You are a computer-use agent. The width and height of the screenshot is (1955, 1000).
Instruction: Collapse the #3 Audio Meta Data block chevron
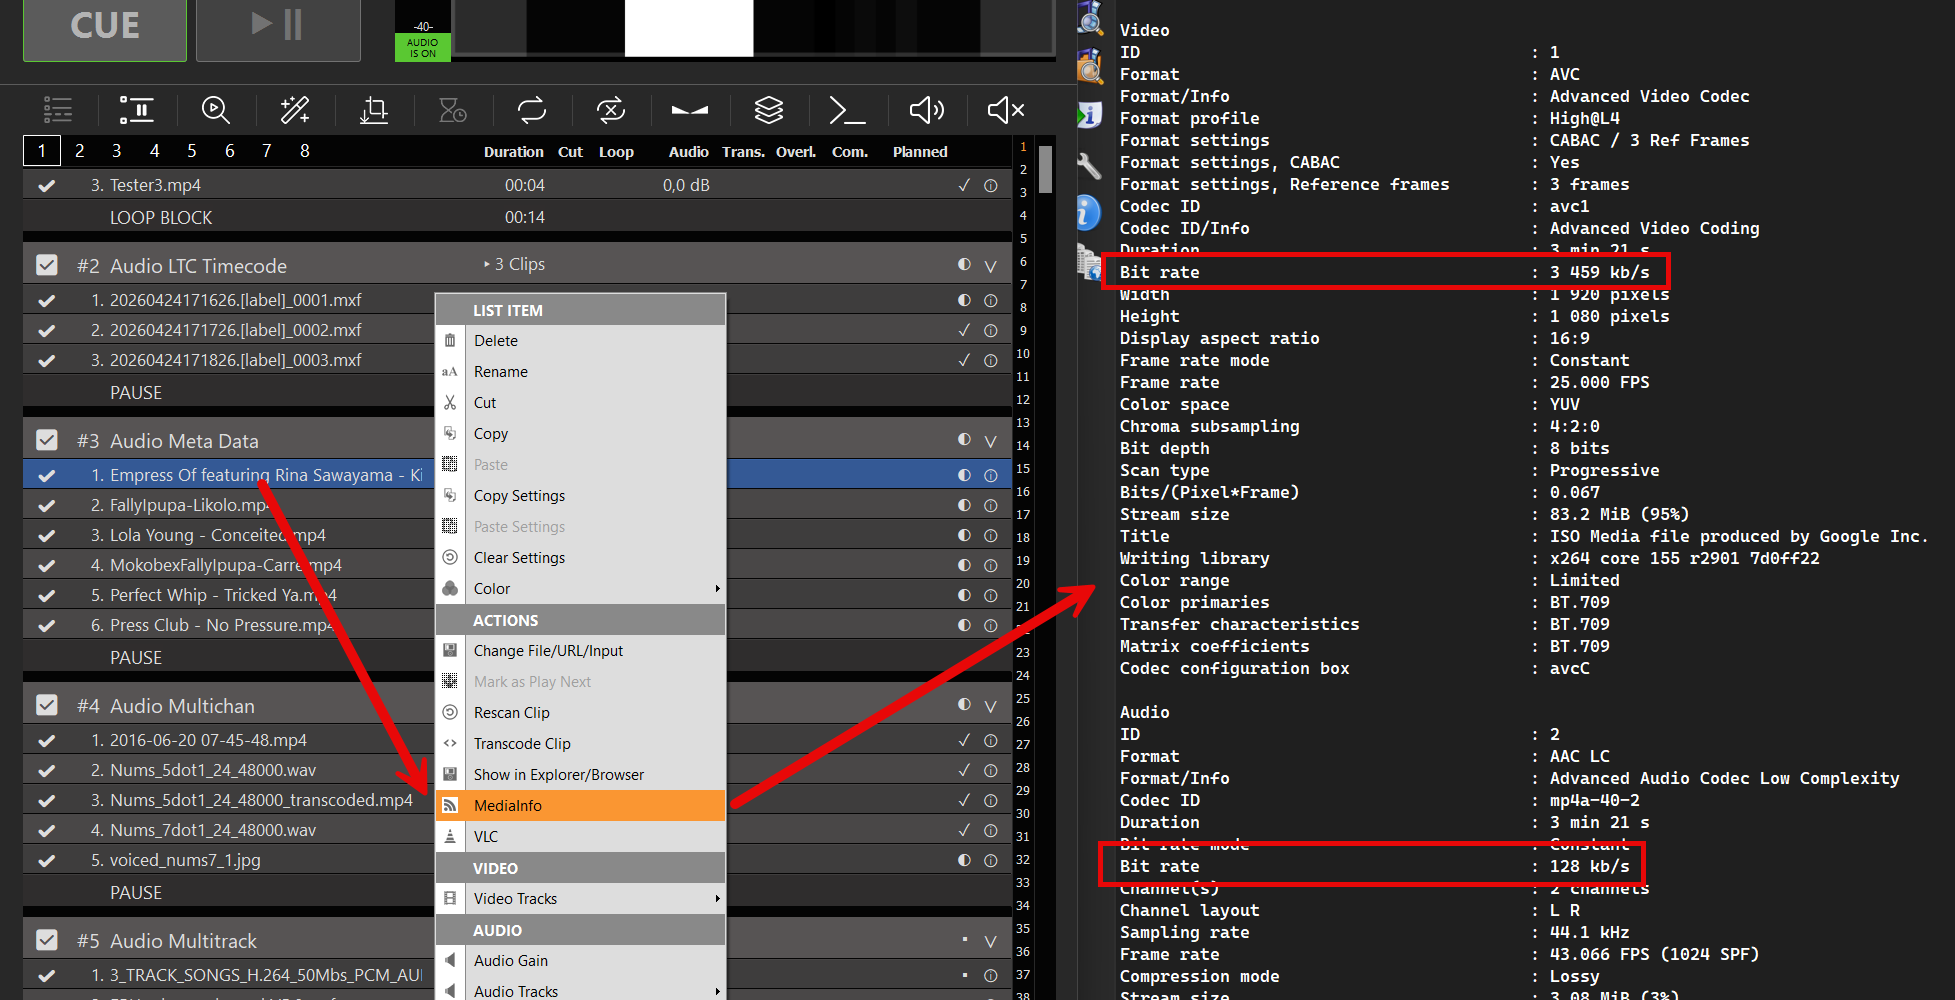point(990,441)
